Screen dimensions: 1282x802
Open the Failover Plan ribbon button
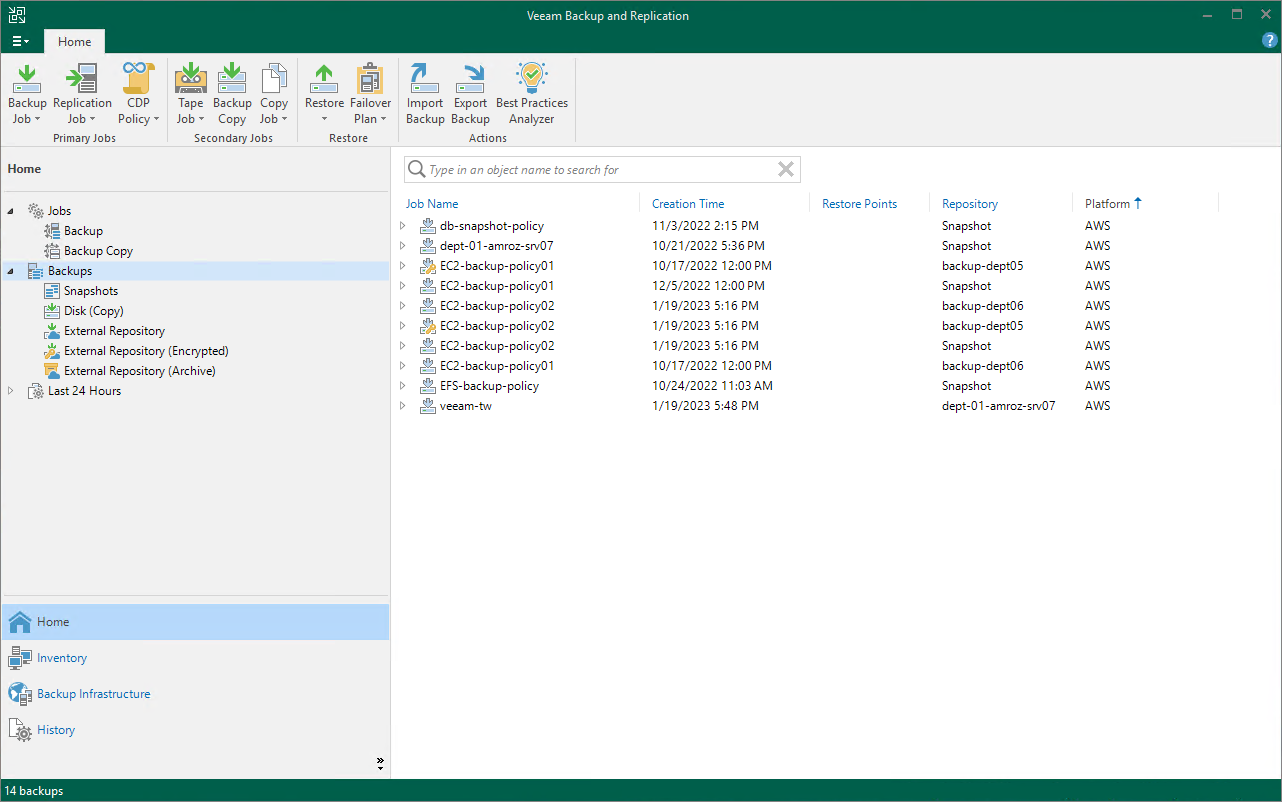370,94
